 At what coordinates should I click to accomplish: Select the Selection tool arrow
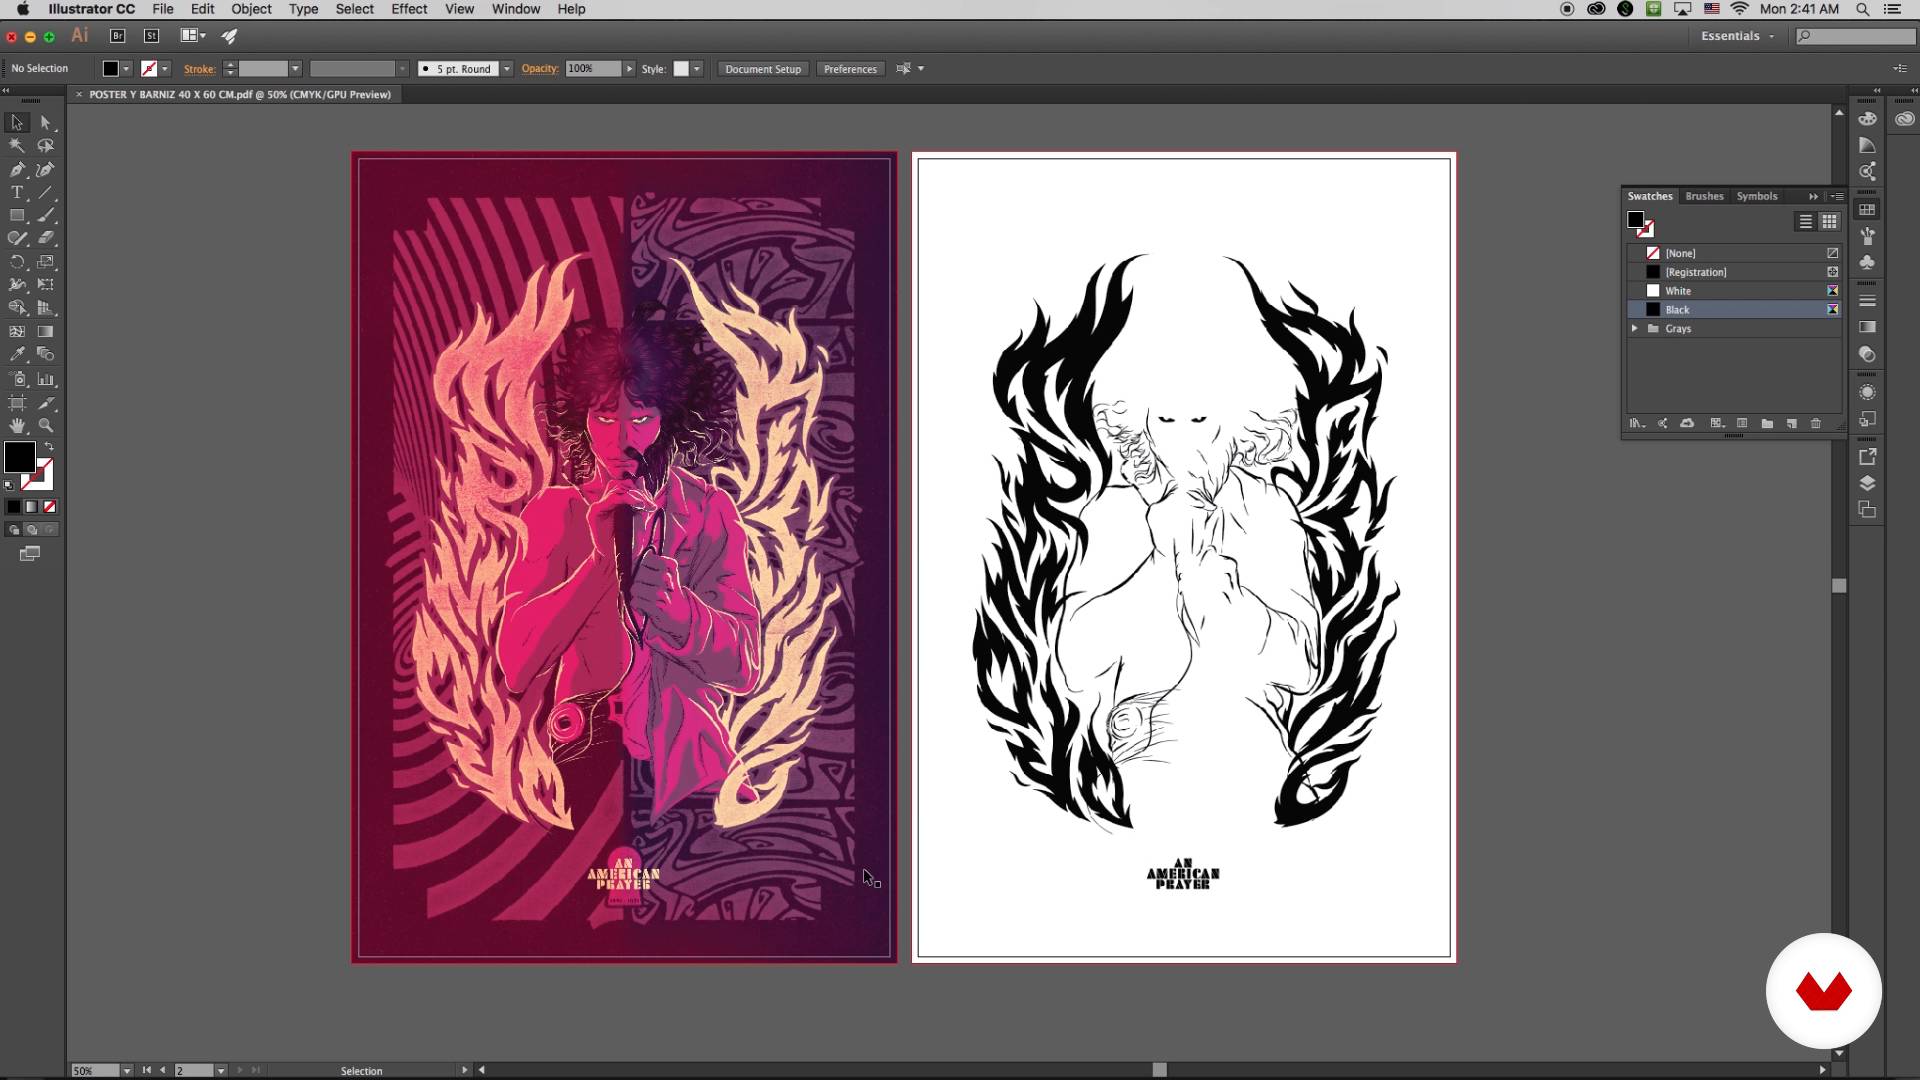tap(17, 122)
